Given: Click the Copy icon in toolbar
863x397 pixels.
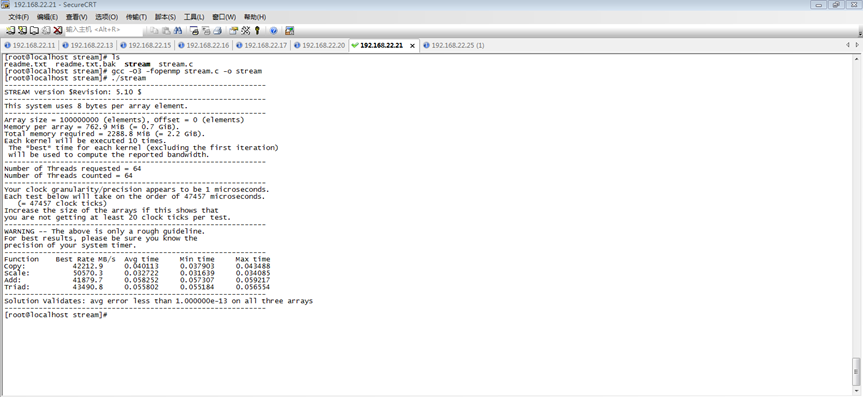Looking at the screenshot, I should coord(154,31).
